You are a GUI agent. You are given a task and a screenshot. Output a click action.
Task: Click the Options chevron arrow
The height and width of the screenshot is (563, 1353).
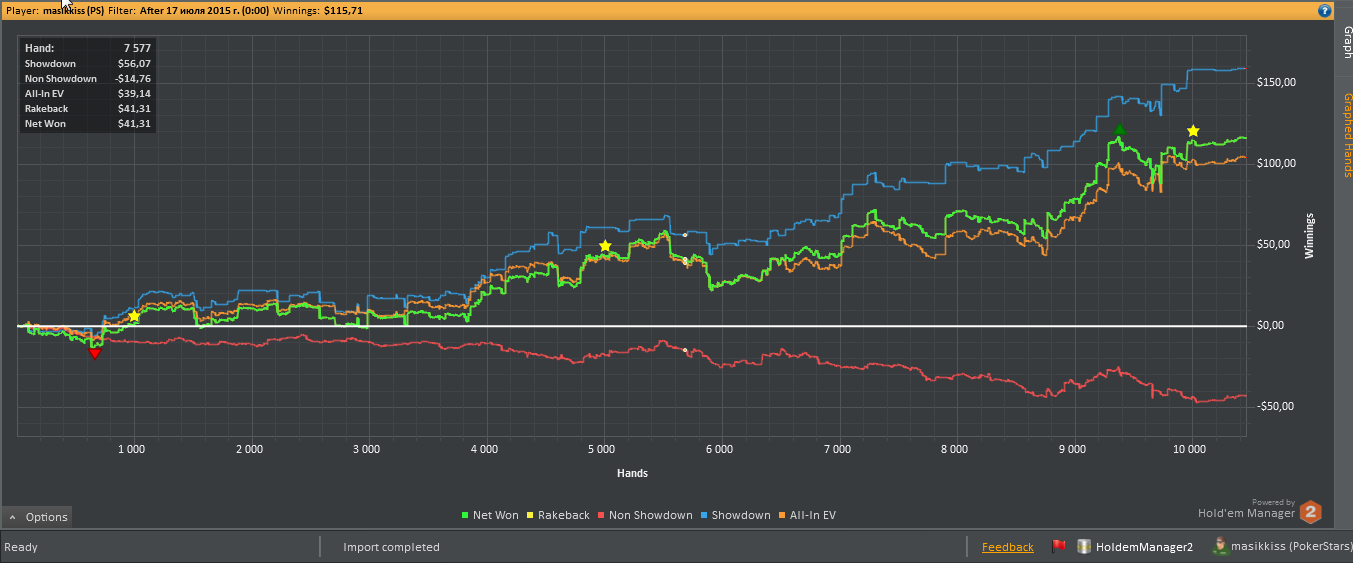click(x=13, y=518)
